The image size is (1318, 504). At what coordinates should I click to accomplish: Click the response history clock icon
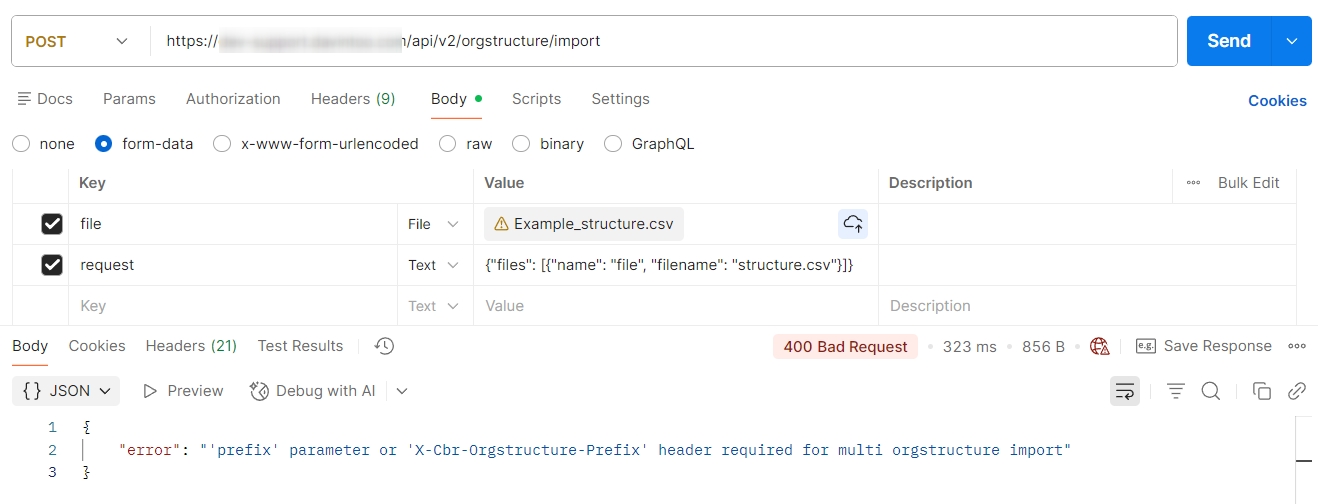click(x=384, y=346)
